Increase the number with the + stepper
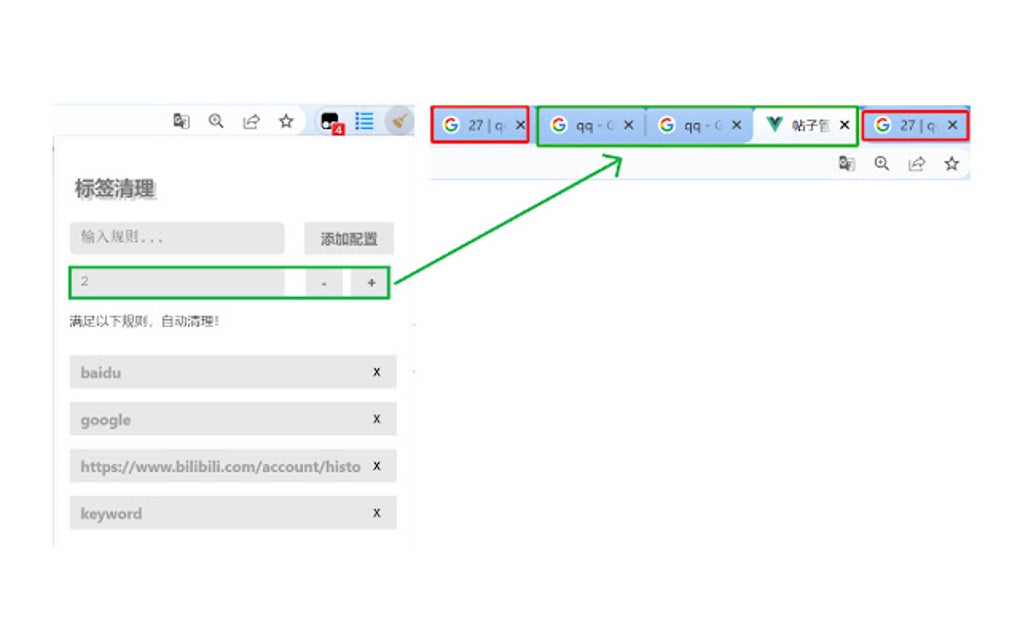This screenshot has height=638, width=1020. 370,282
